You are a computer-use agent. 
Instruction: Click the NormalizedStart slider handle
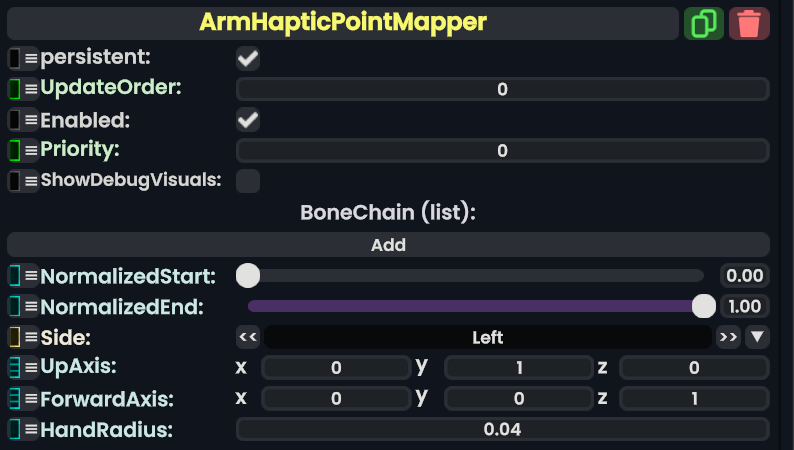click(248, 275)
